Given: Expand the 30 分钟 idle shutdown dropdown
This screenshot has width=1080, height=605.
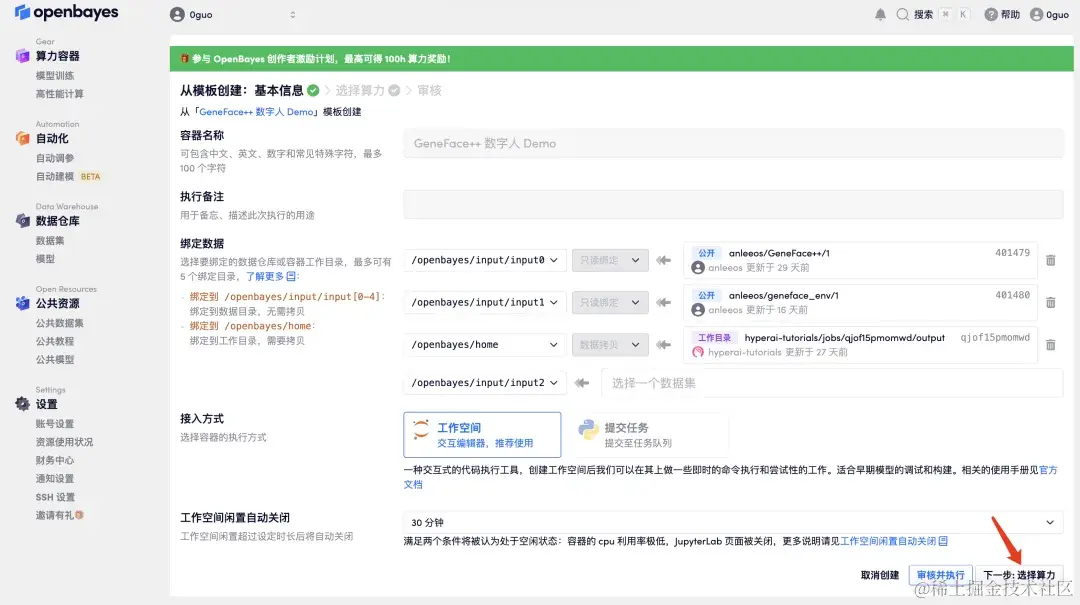Looking at the screenshot, I should pos(734,522).
